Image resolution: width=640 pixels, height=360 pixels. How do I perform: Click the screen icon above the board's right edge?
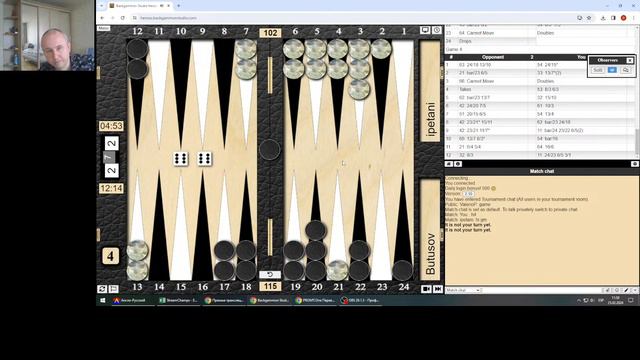pyautogui.click(x=425, y=30)
